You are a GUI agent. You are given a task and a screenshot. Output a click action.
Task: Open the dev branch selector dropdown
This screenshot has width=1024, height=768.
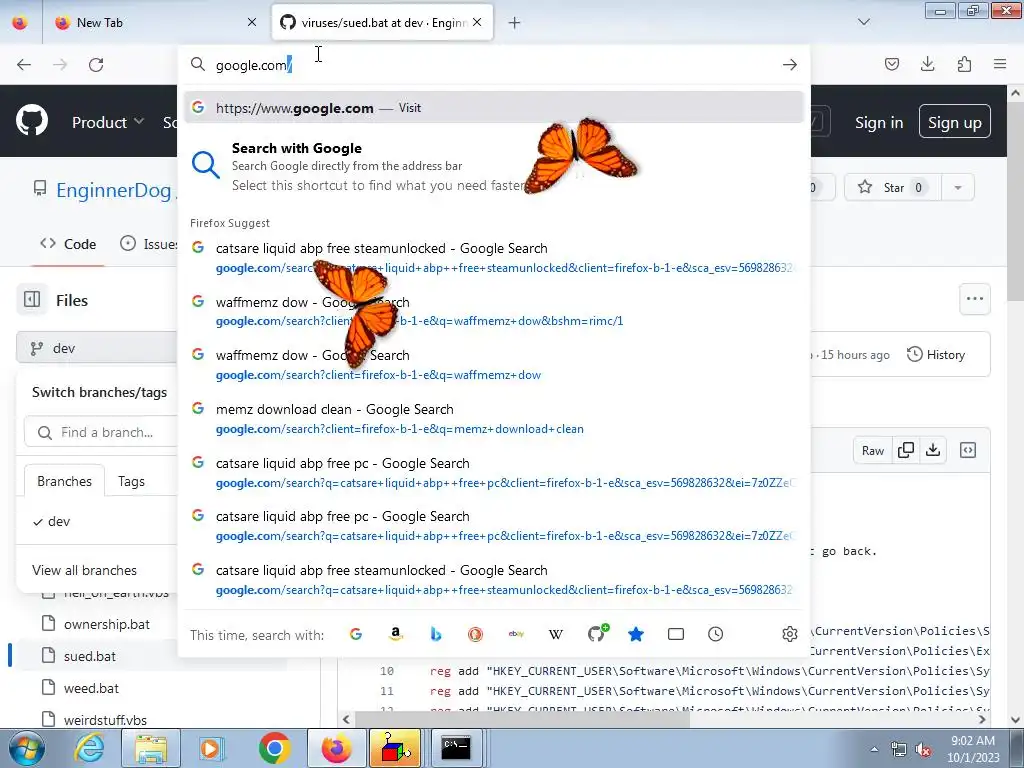pos(97,348)
